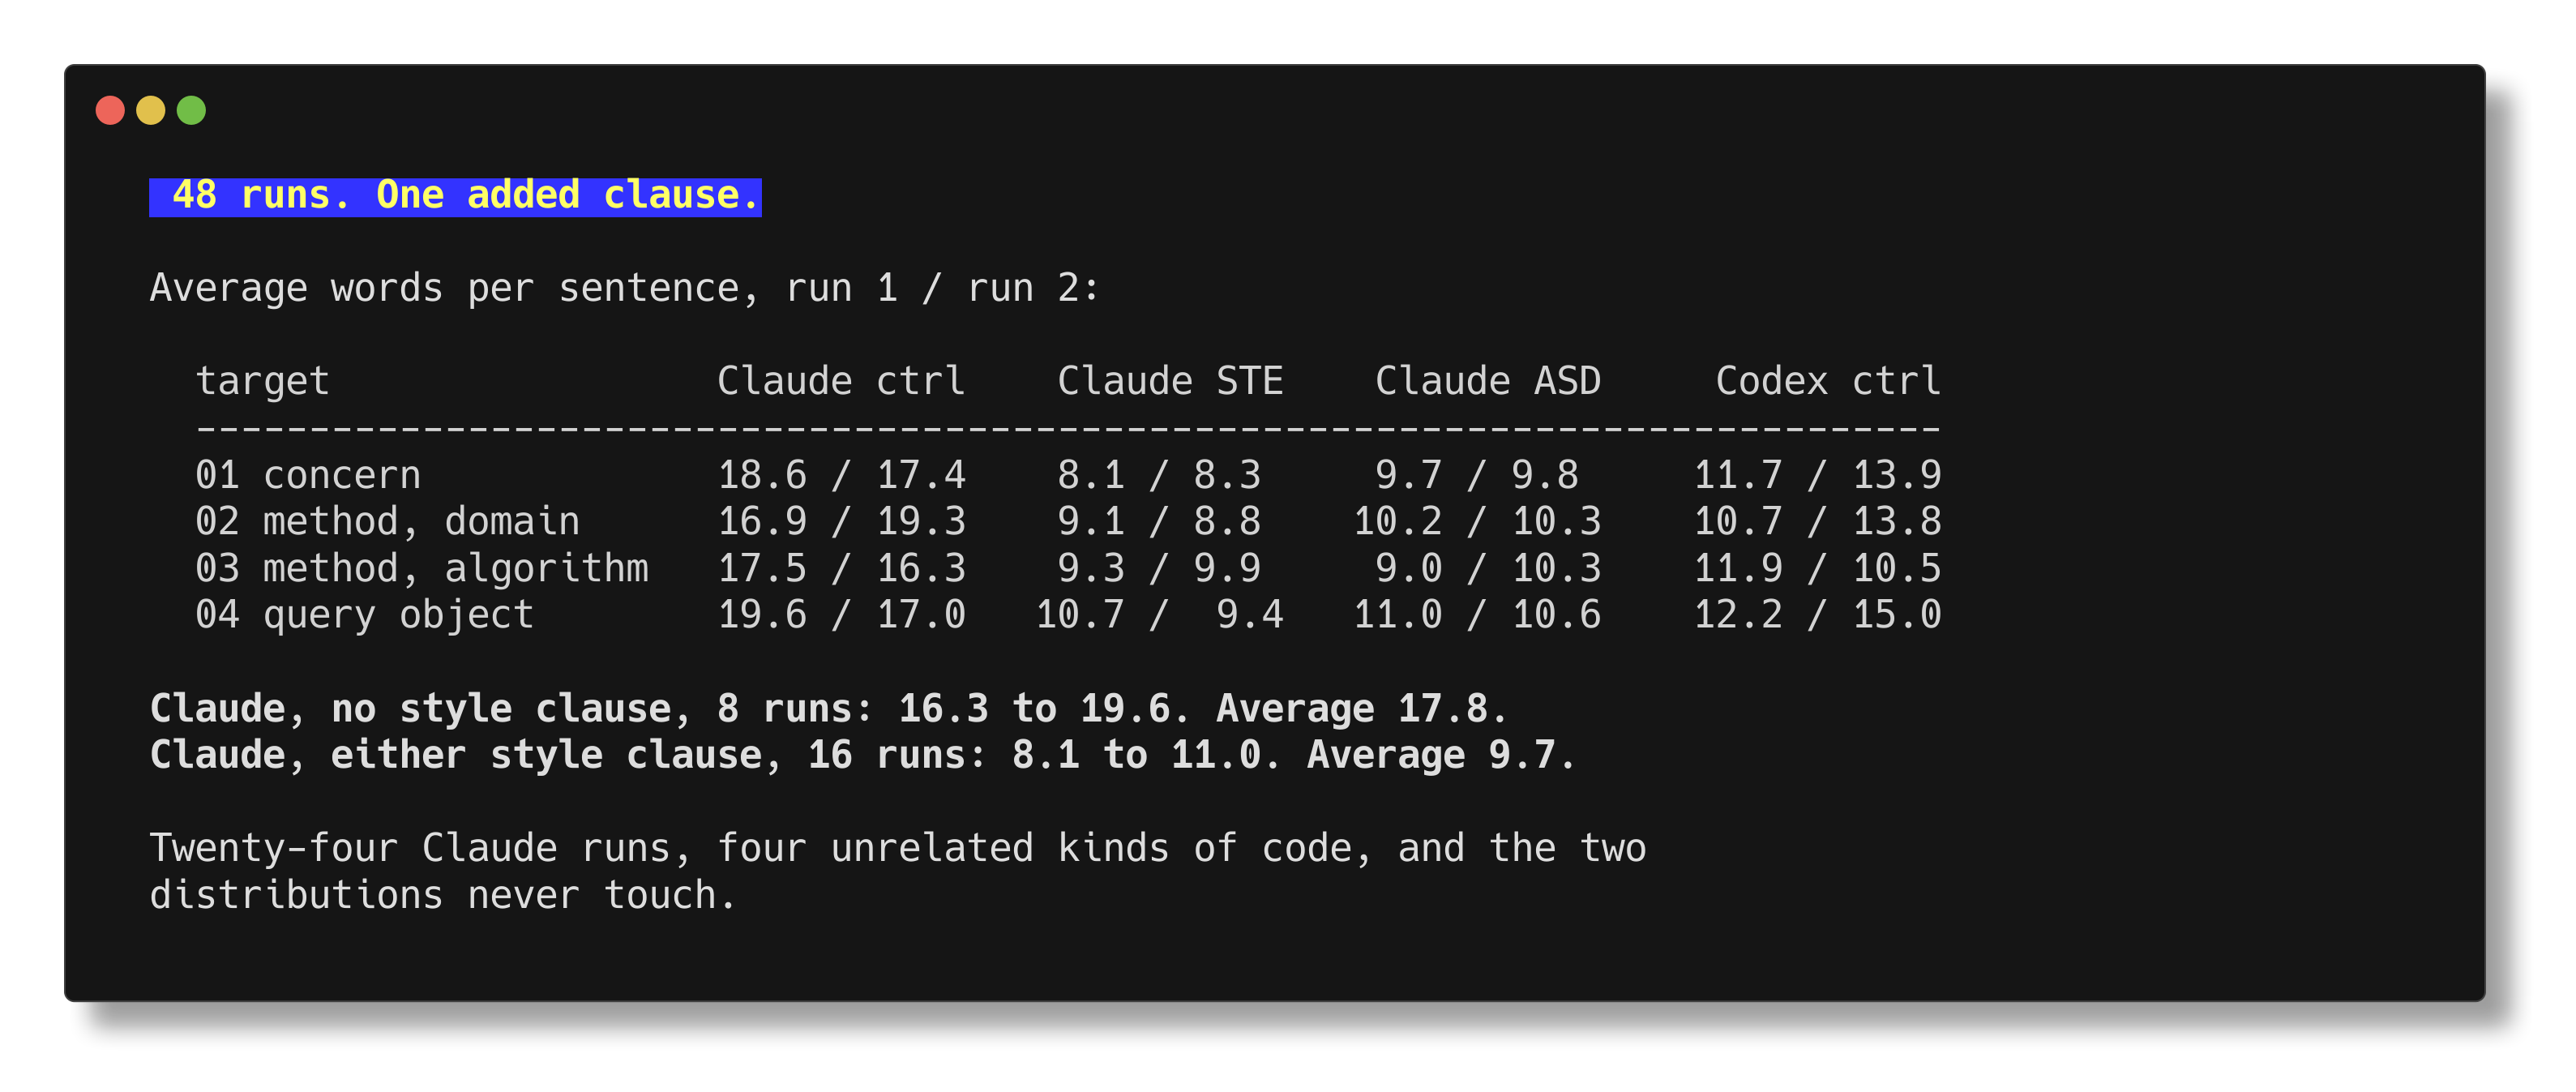Select the '03 method, algorithm' row label

pyautogui.click(x=422, y=569)
